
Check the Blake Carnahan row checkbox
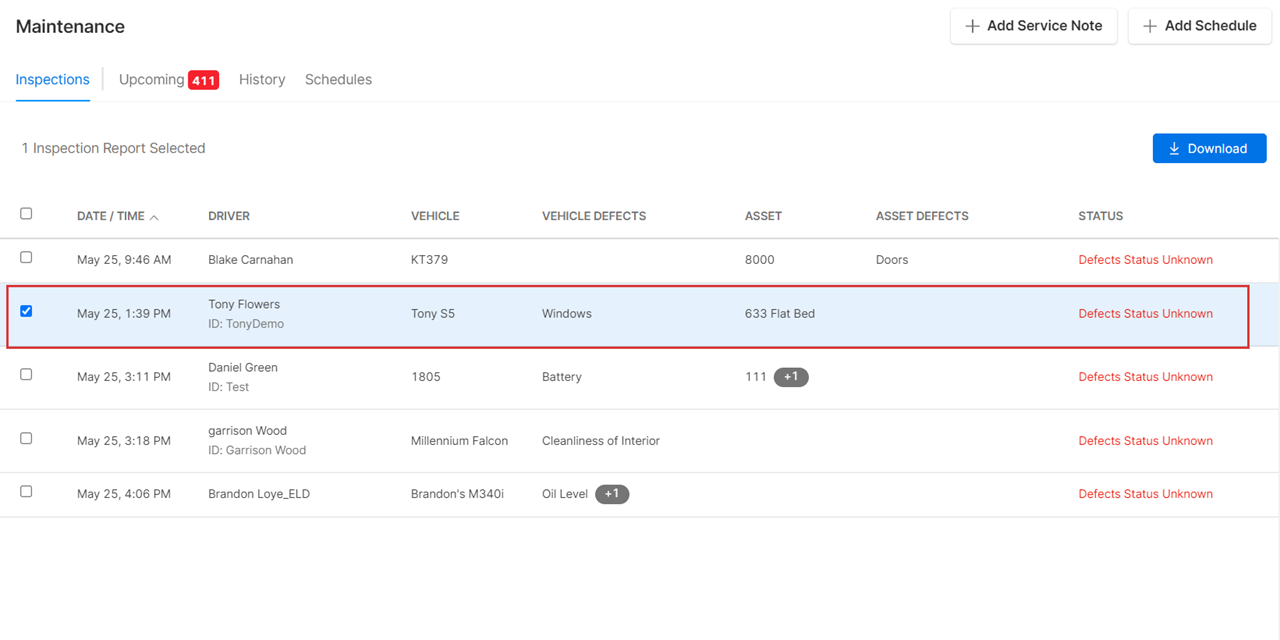(x=26, y=257)
